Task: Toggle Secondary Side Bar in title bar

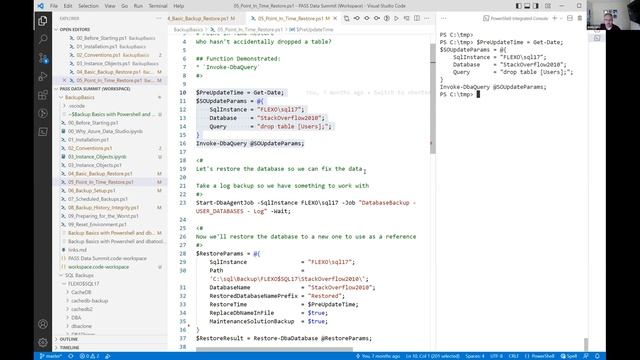Action: 536,6
